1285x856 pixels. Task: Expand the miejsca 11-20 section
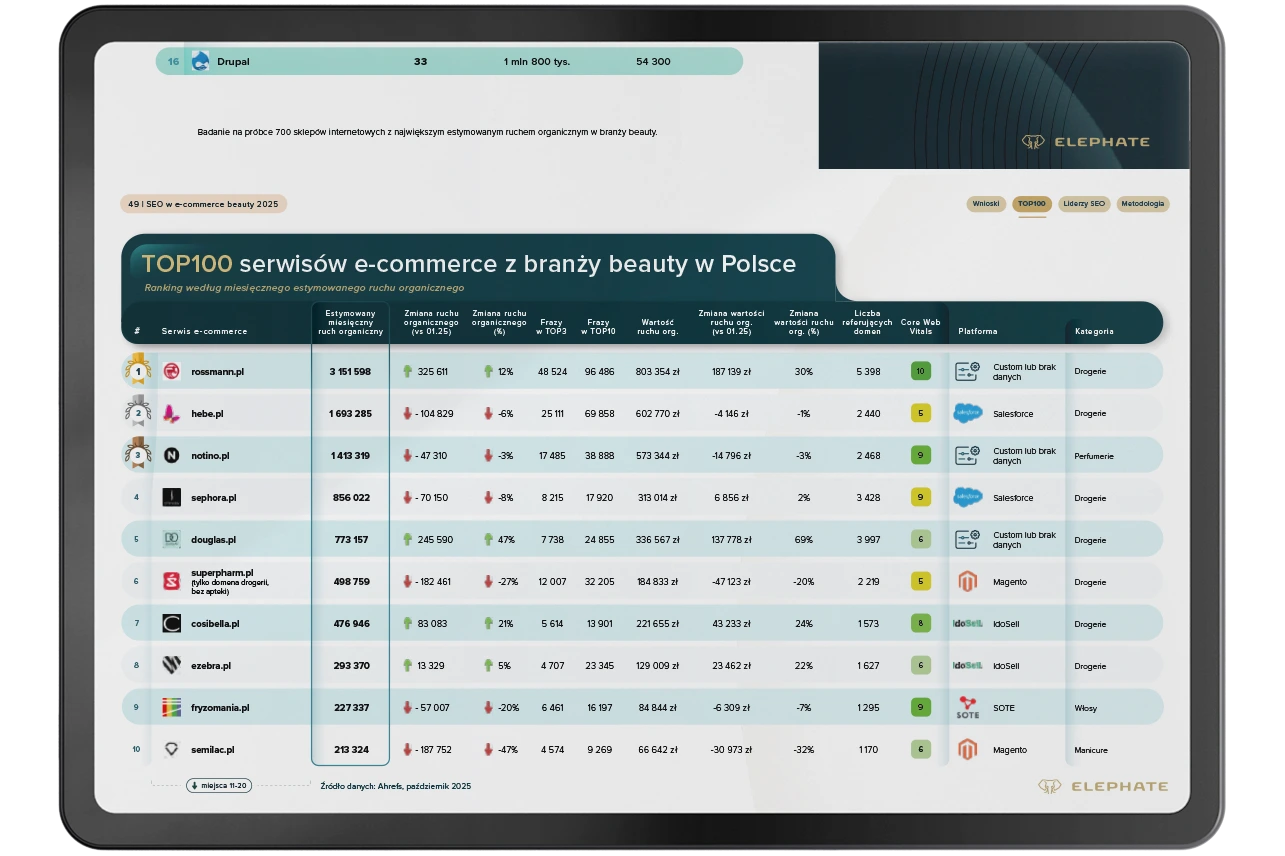pyautogui.click(x=218, y=786)
